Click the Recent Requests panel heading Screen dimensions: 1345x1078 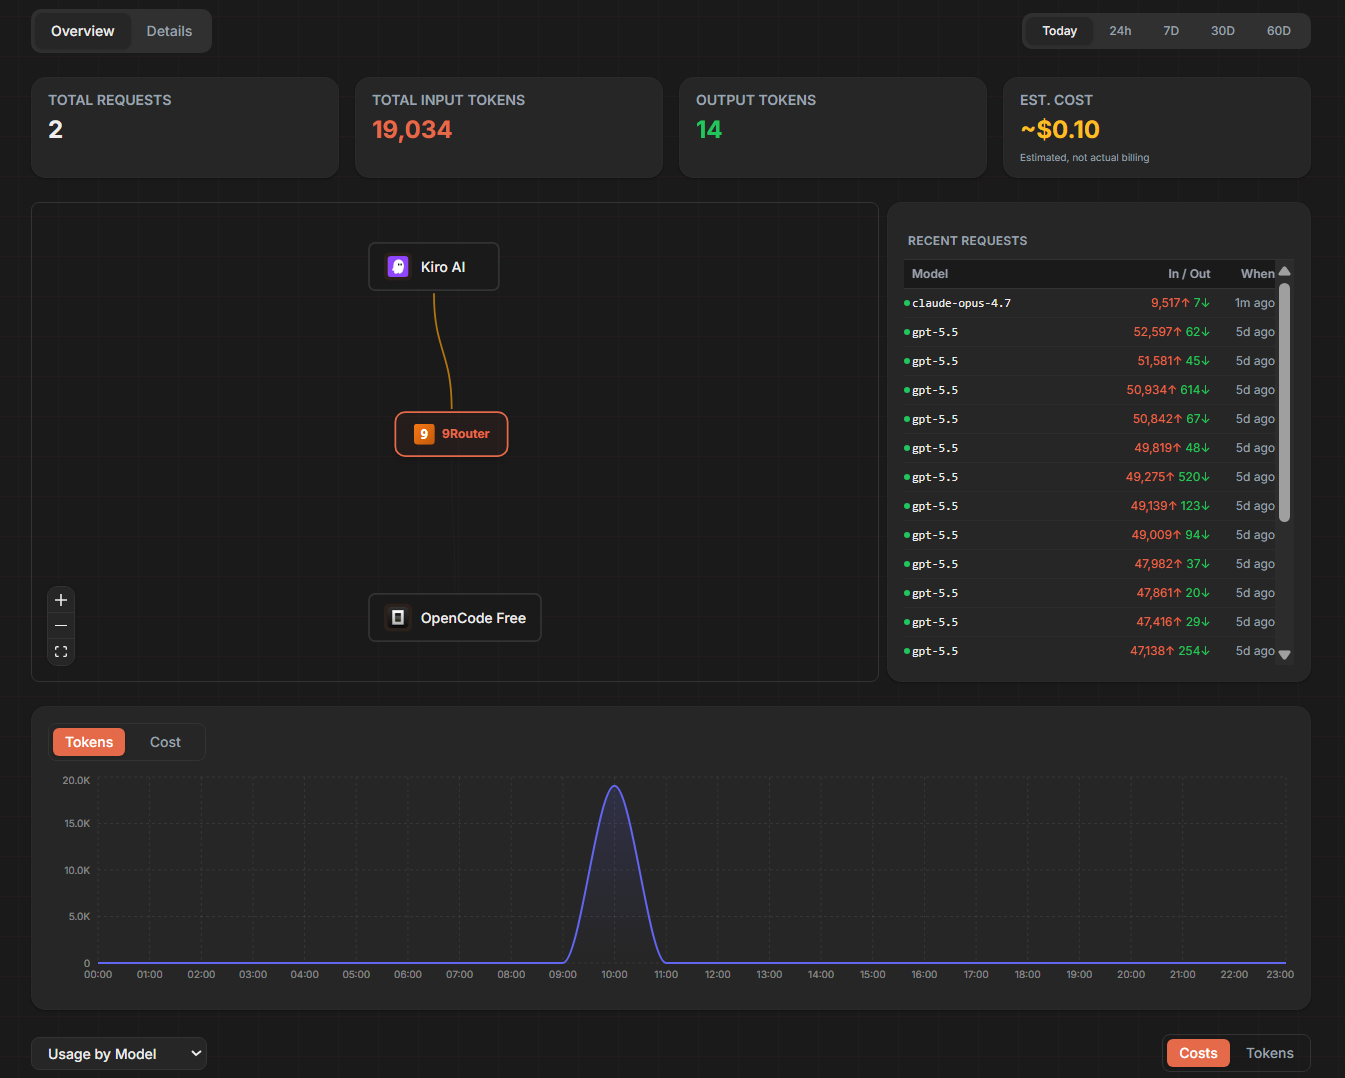tap(967, 241)
